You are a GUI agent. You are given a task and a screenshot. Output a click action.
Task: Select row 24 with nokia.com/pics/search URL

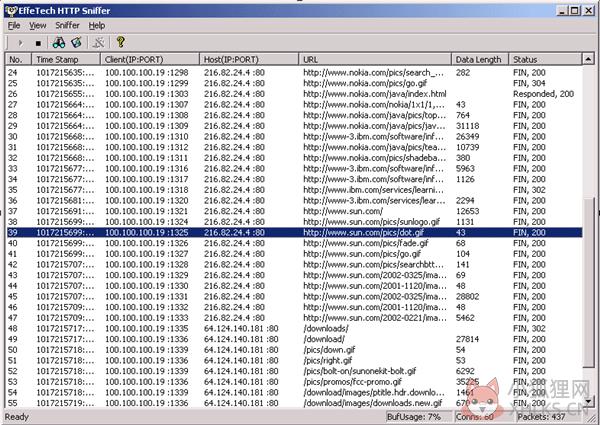[x=295, y=73]
